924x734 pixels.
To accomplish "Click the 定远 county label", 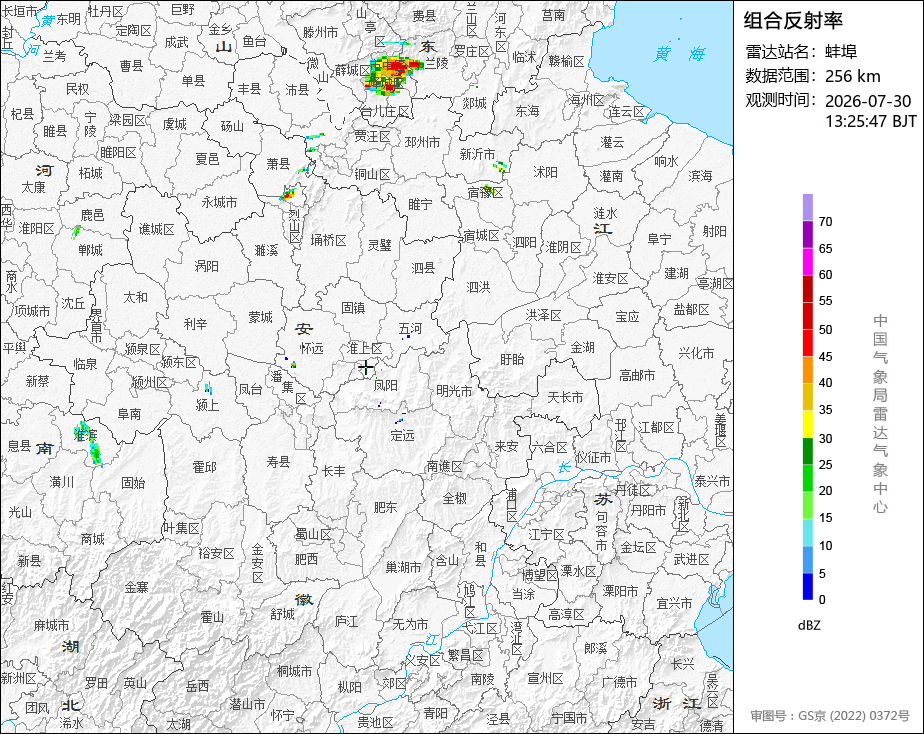I will pos(402,435).
